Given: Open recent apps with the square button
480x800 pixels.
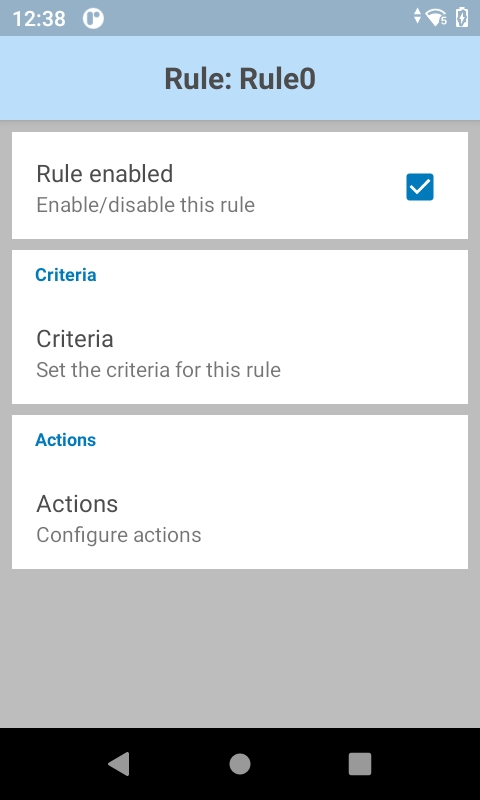Looking at the screenshot, I should tap(360, 764).
